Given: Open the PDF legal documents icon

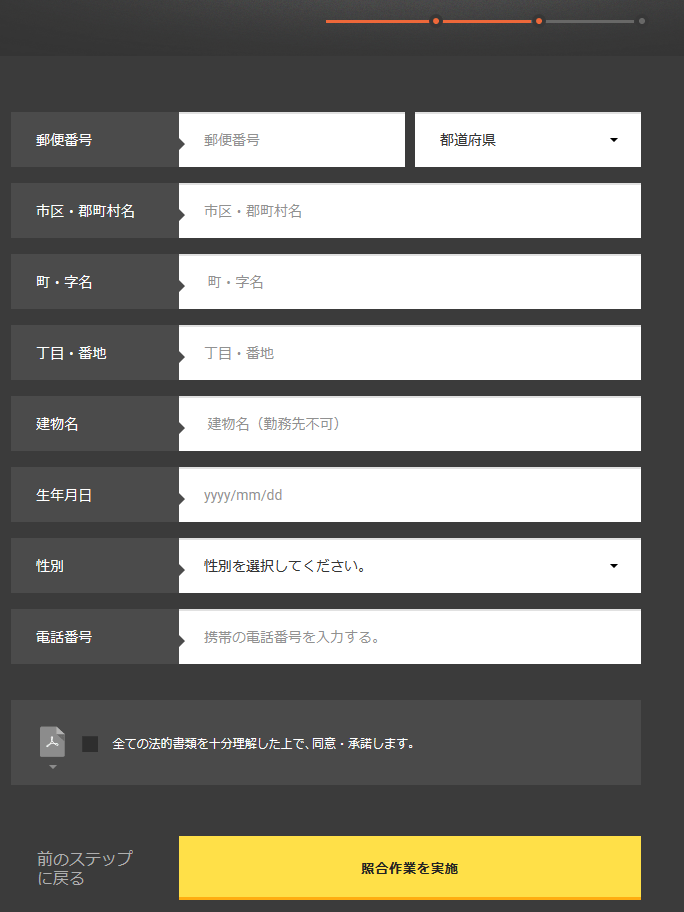Looking at the screenshot, I should click(52, 742).
